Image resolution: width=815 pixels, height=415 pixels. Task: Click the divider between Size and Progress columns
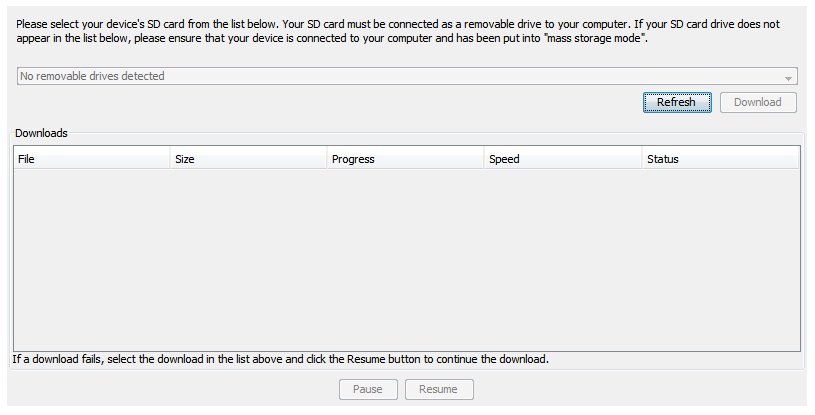click(x=327, y=159)
